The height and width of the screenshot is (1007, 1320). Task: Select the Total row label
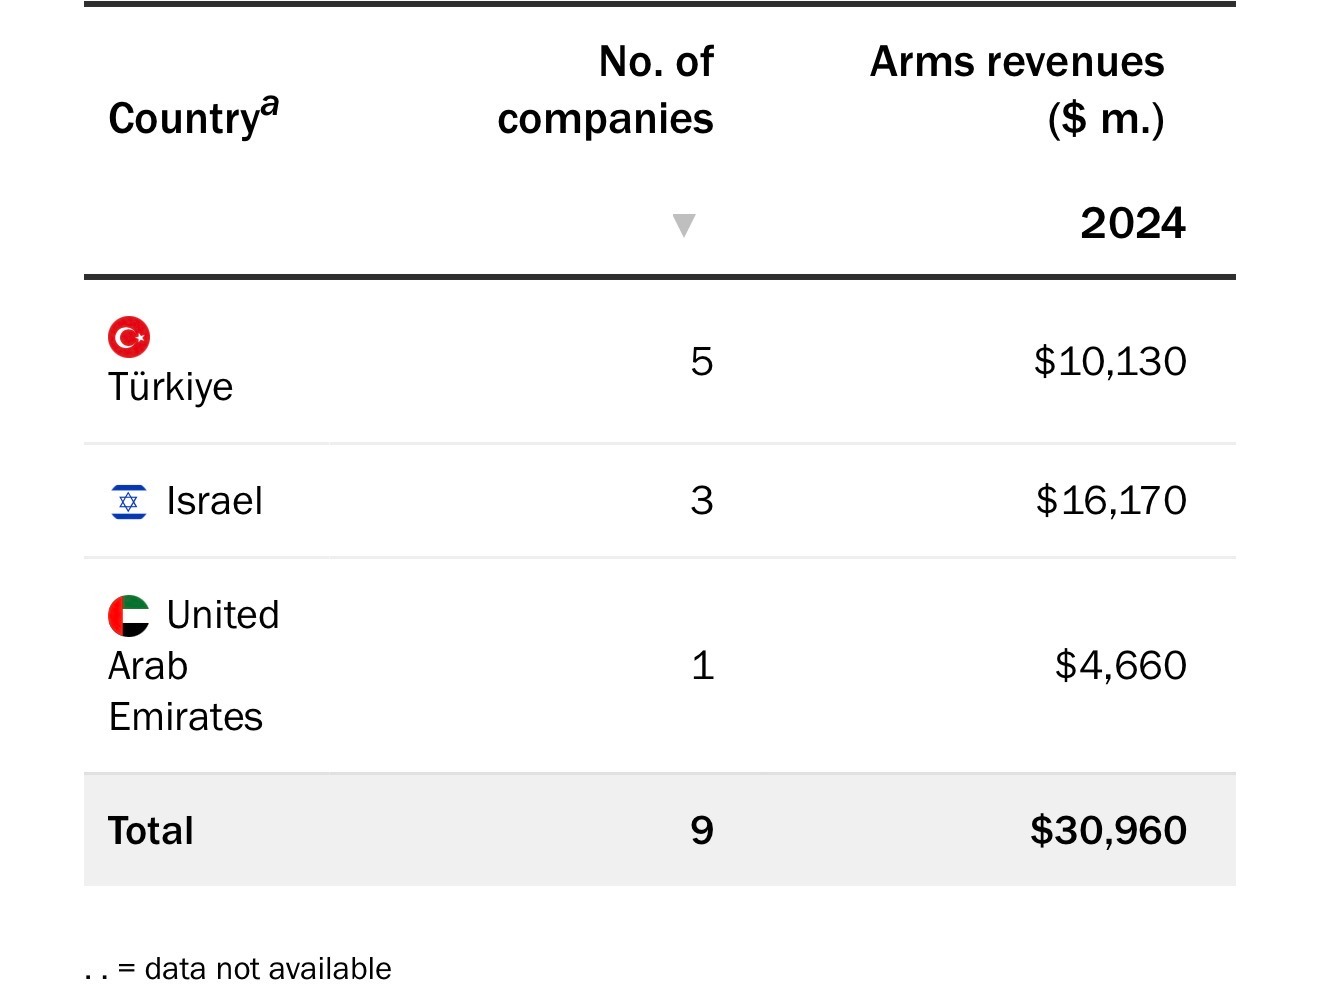point(151,831)
